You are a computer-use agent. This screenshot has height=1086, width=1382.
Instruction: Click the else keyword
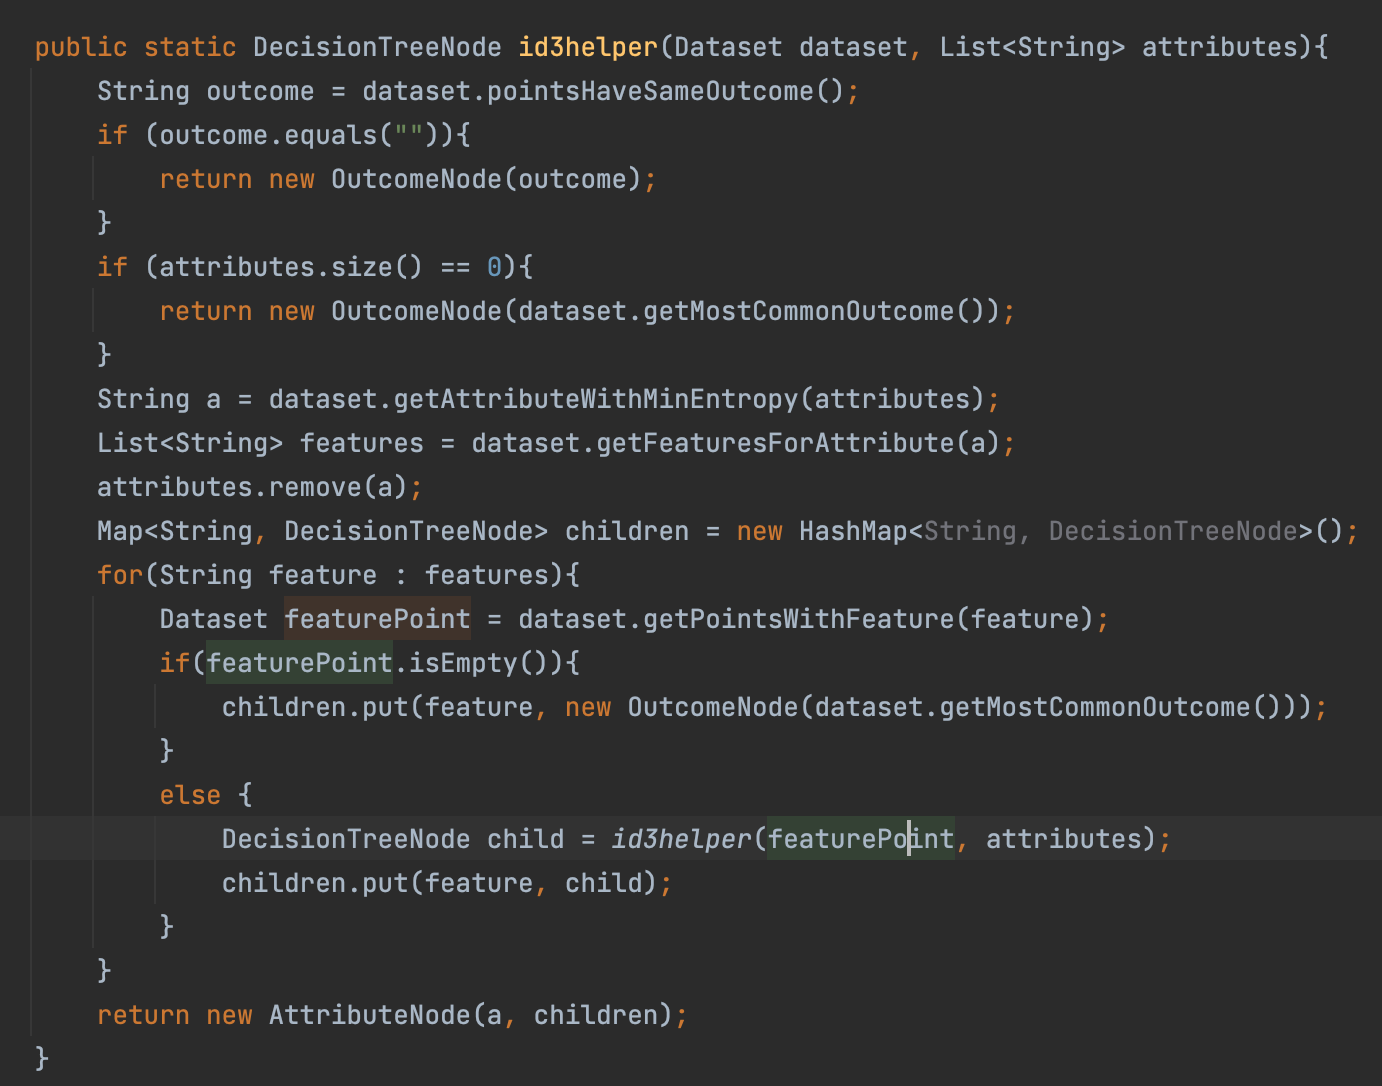pyautogui.click(x=190, y=795)
